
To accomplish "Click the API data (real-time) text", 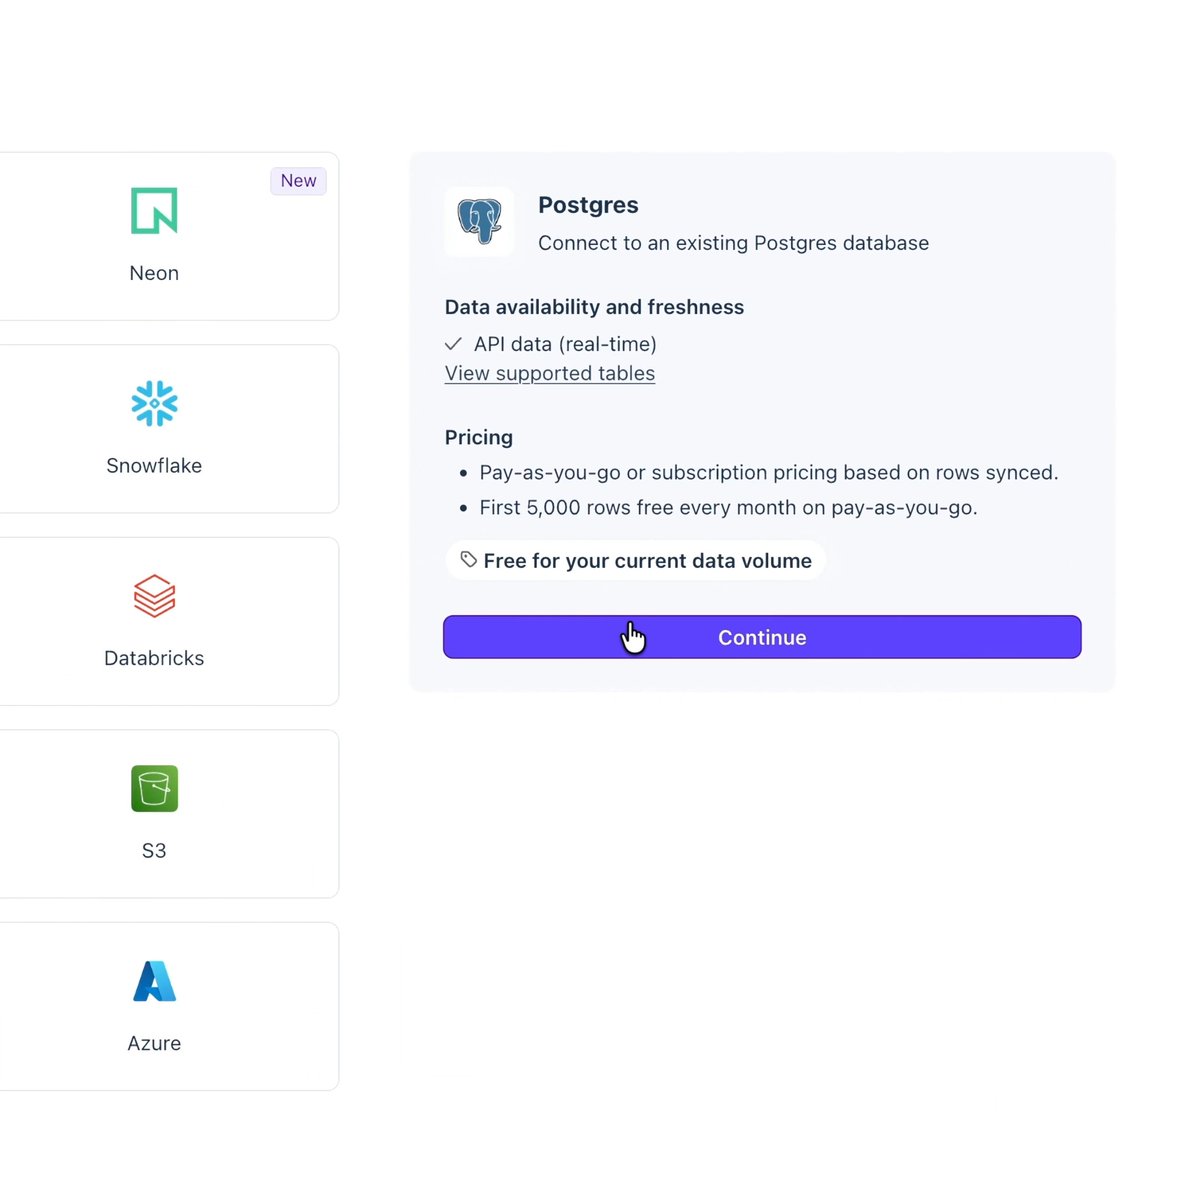I will [565, 344].
